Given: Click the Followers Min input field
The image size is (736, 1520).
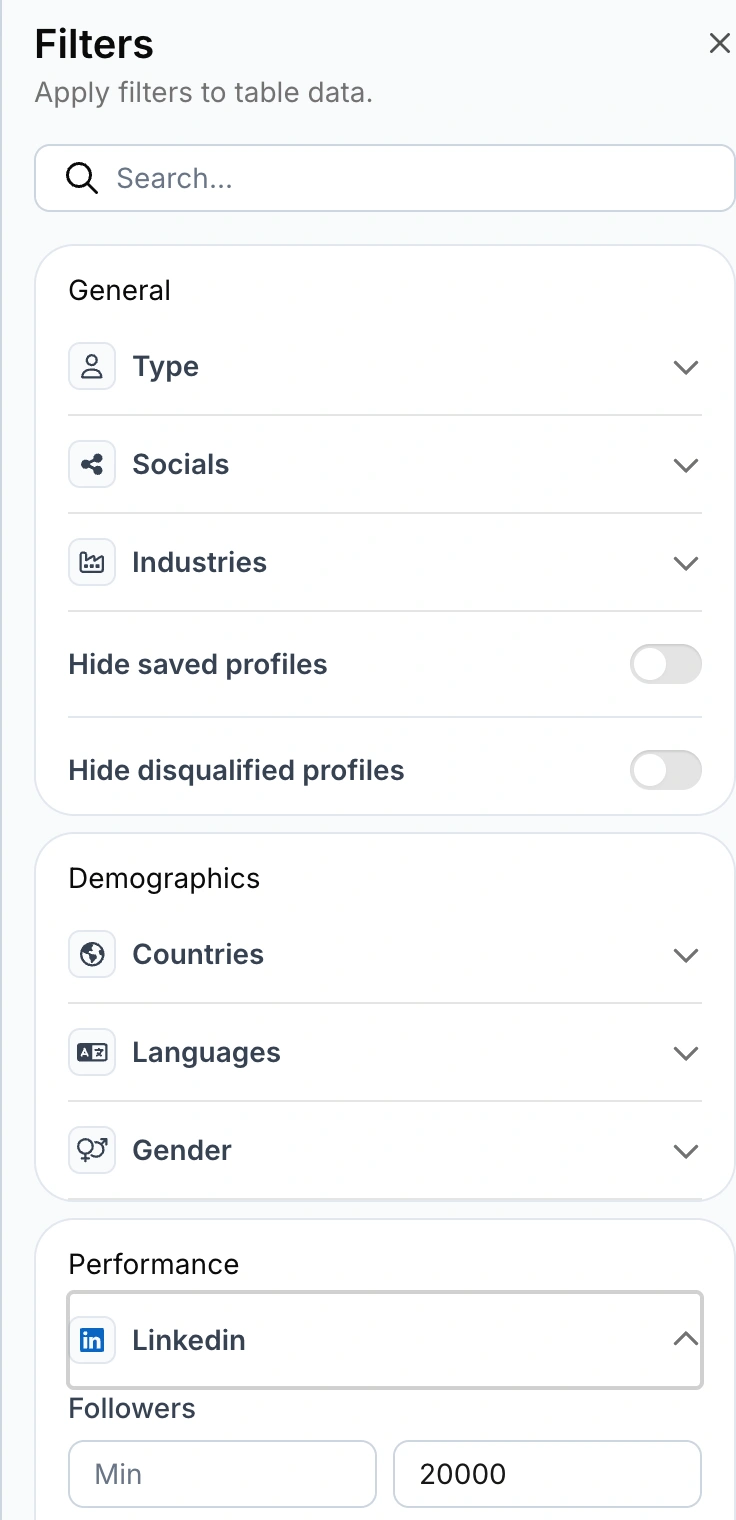Looking at the screenshot, I should coord(222,1474).
